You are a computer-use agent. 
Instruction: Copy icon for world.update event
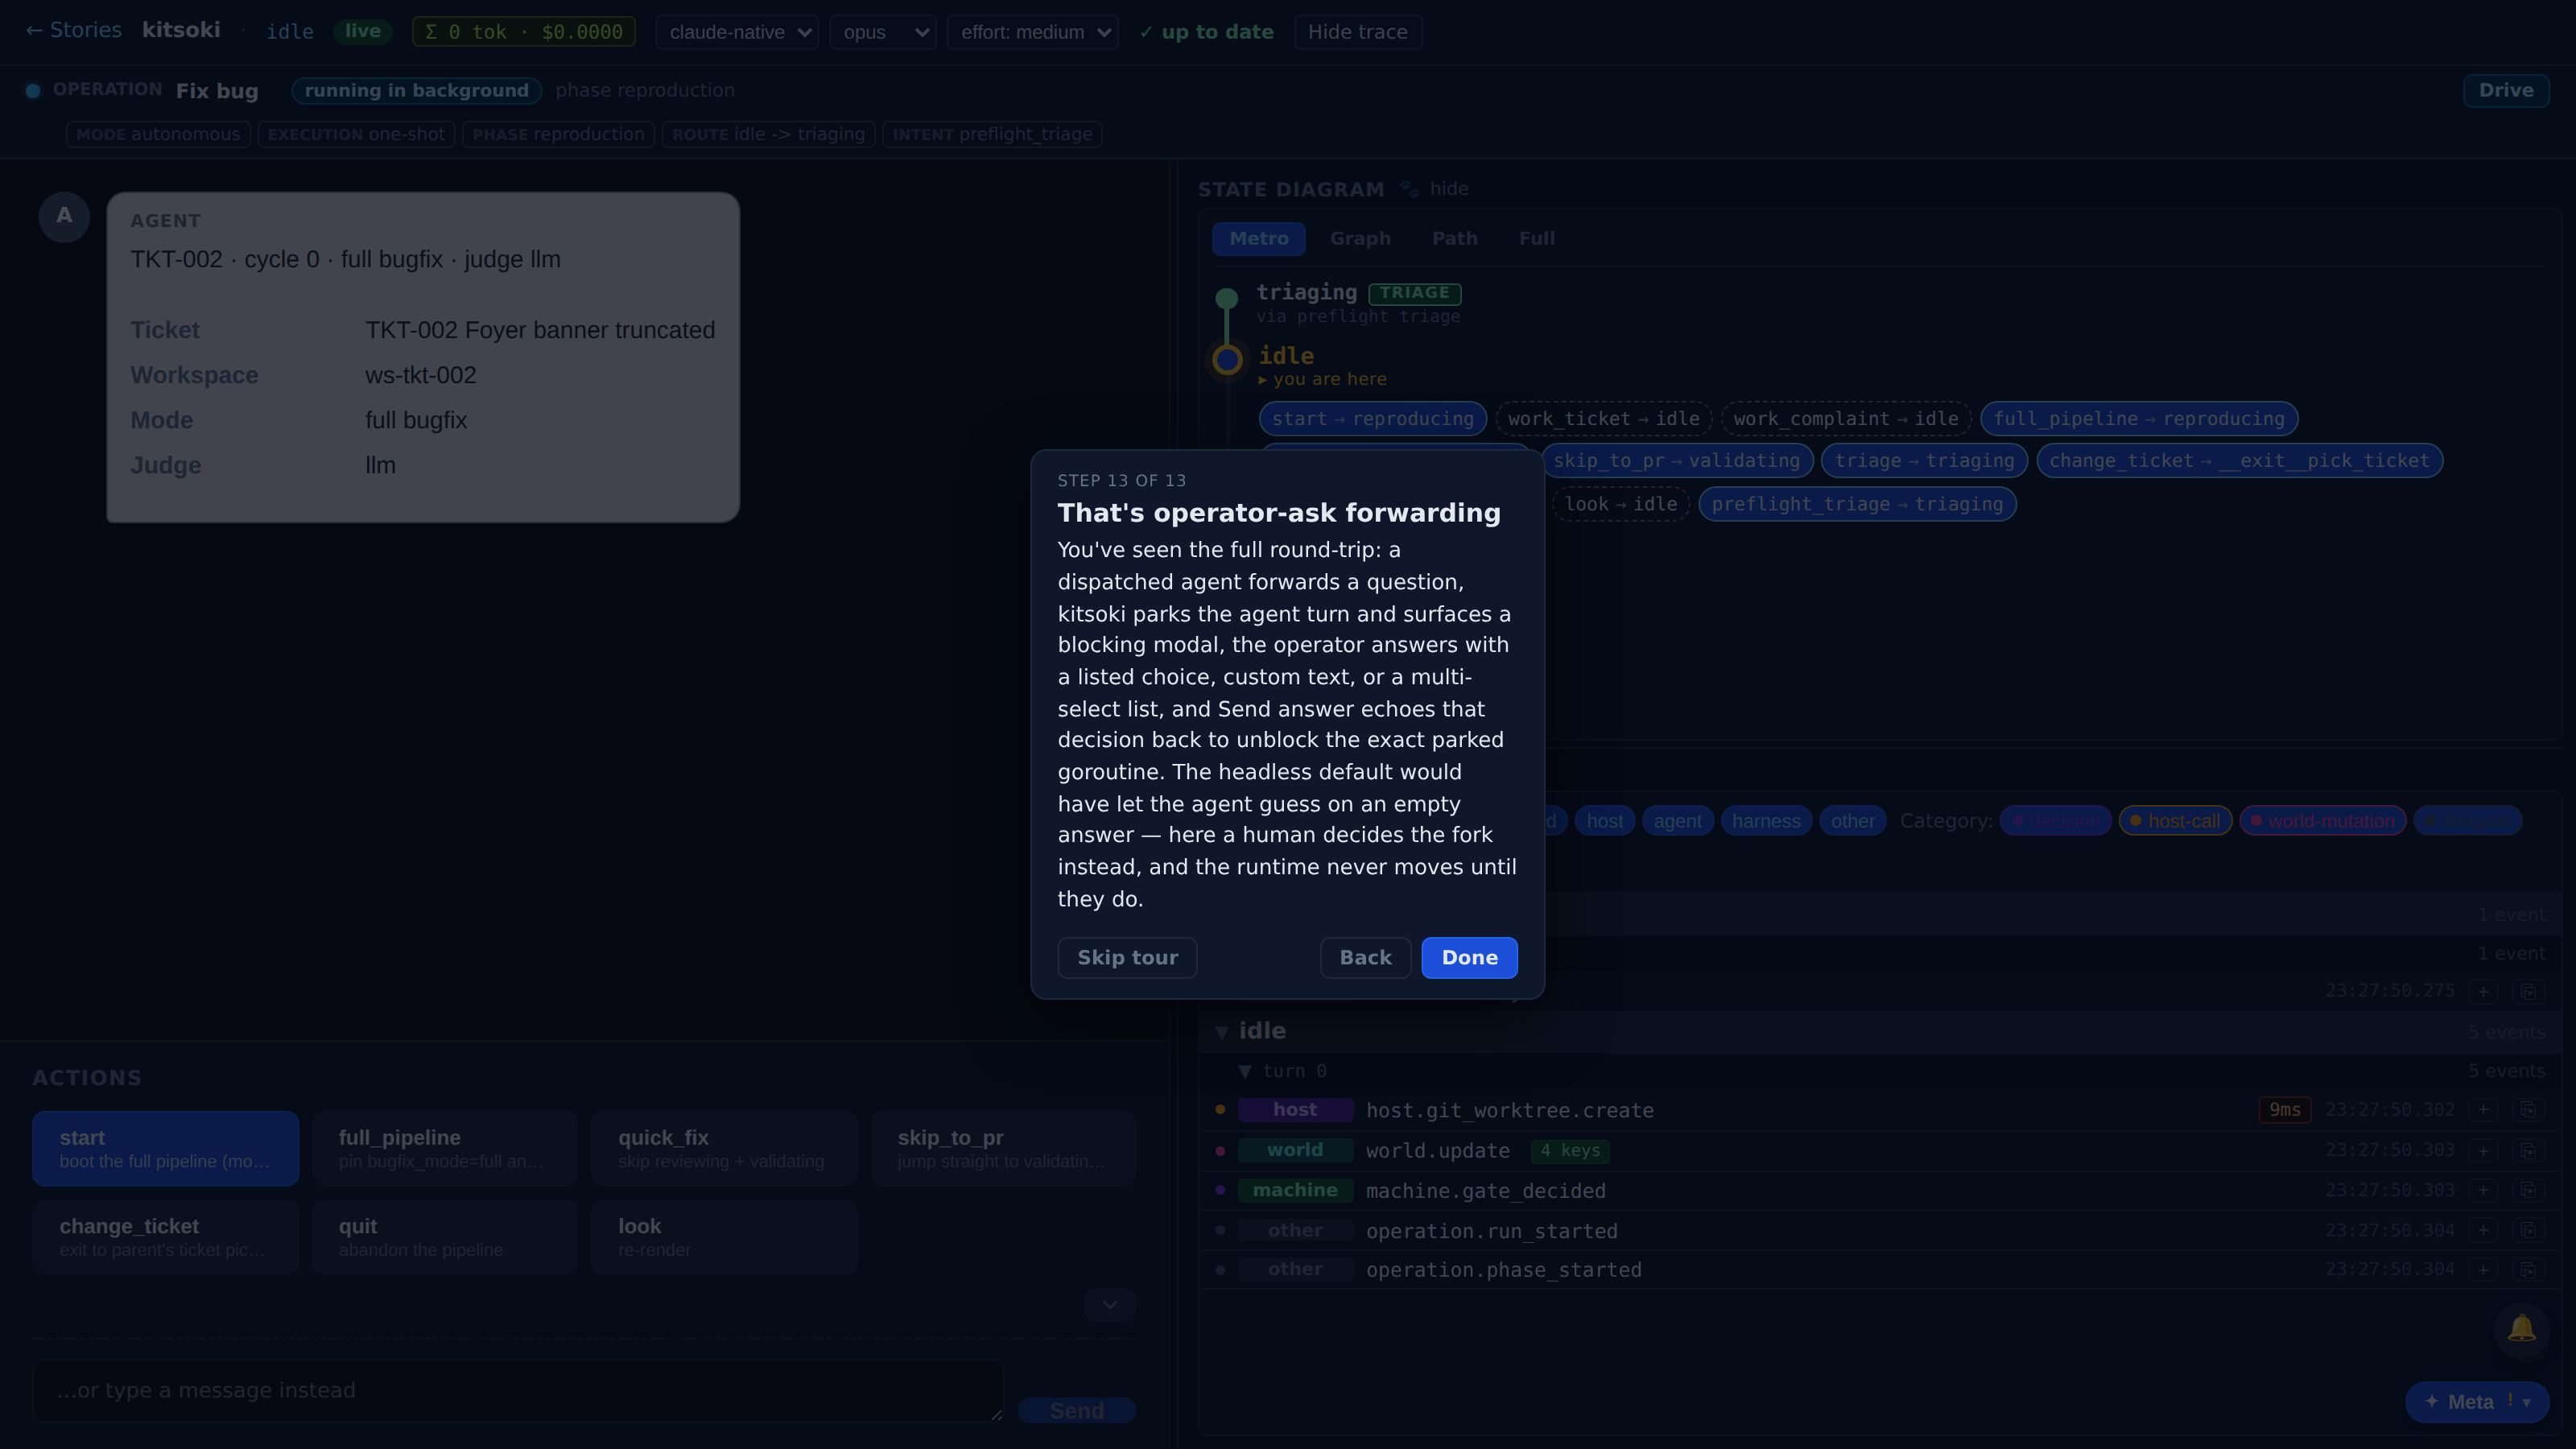coord(2527,1150)
